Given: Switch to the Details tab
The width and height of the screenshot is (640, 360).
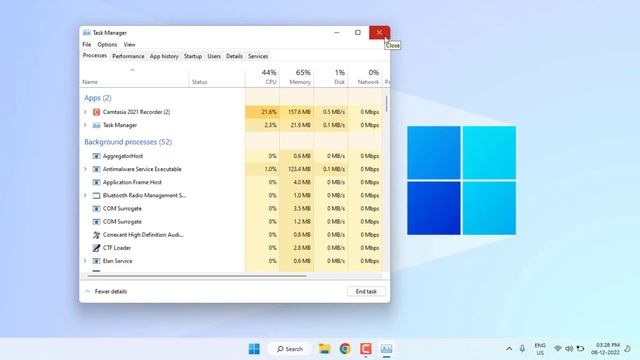Looking at the screenshot, I should click(x=234, y=56).
